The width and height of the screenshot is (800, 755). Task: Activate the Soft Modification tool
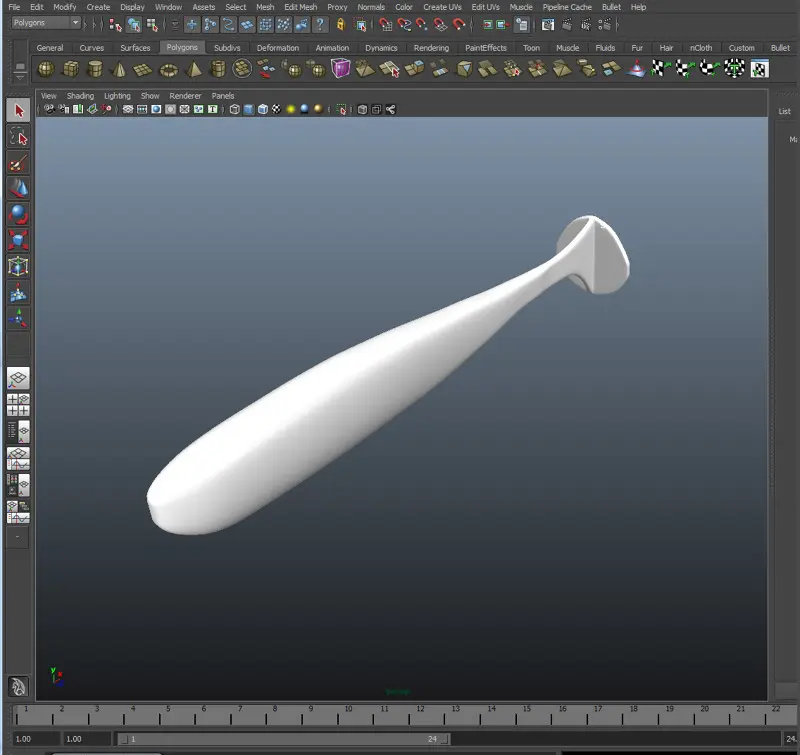click(x=18, y=292)
